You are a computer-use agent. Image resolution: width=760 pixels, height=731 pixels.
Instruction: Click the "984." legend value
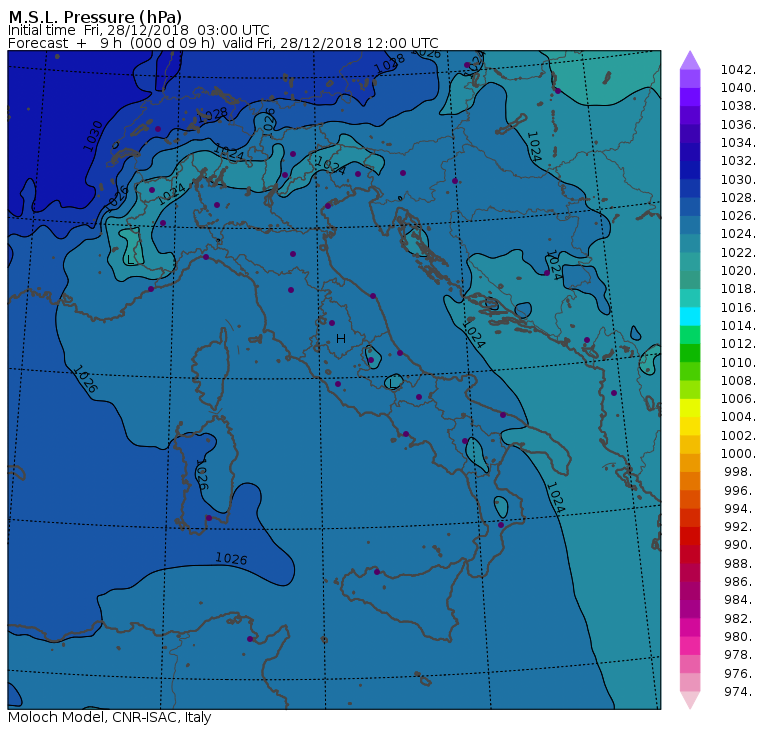pos(740,600)
